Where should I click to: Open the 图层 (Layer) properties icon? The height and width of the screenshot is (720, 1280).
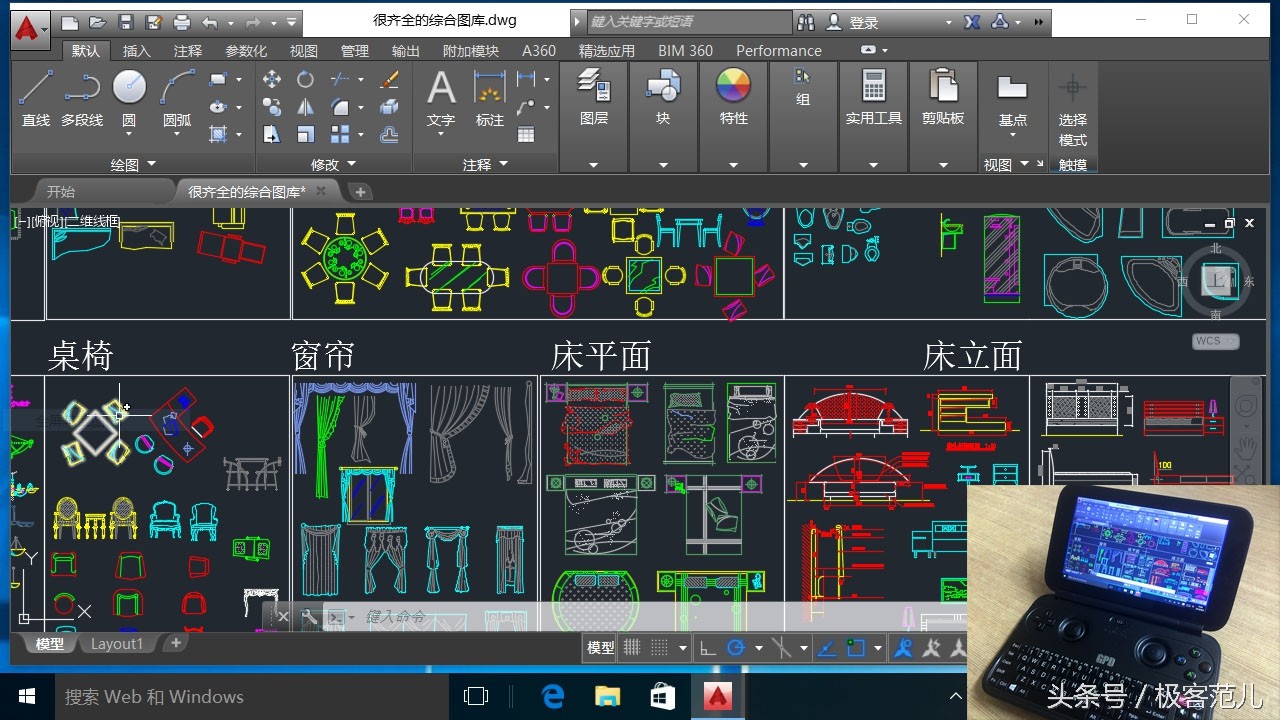tap(594, 87)
